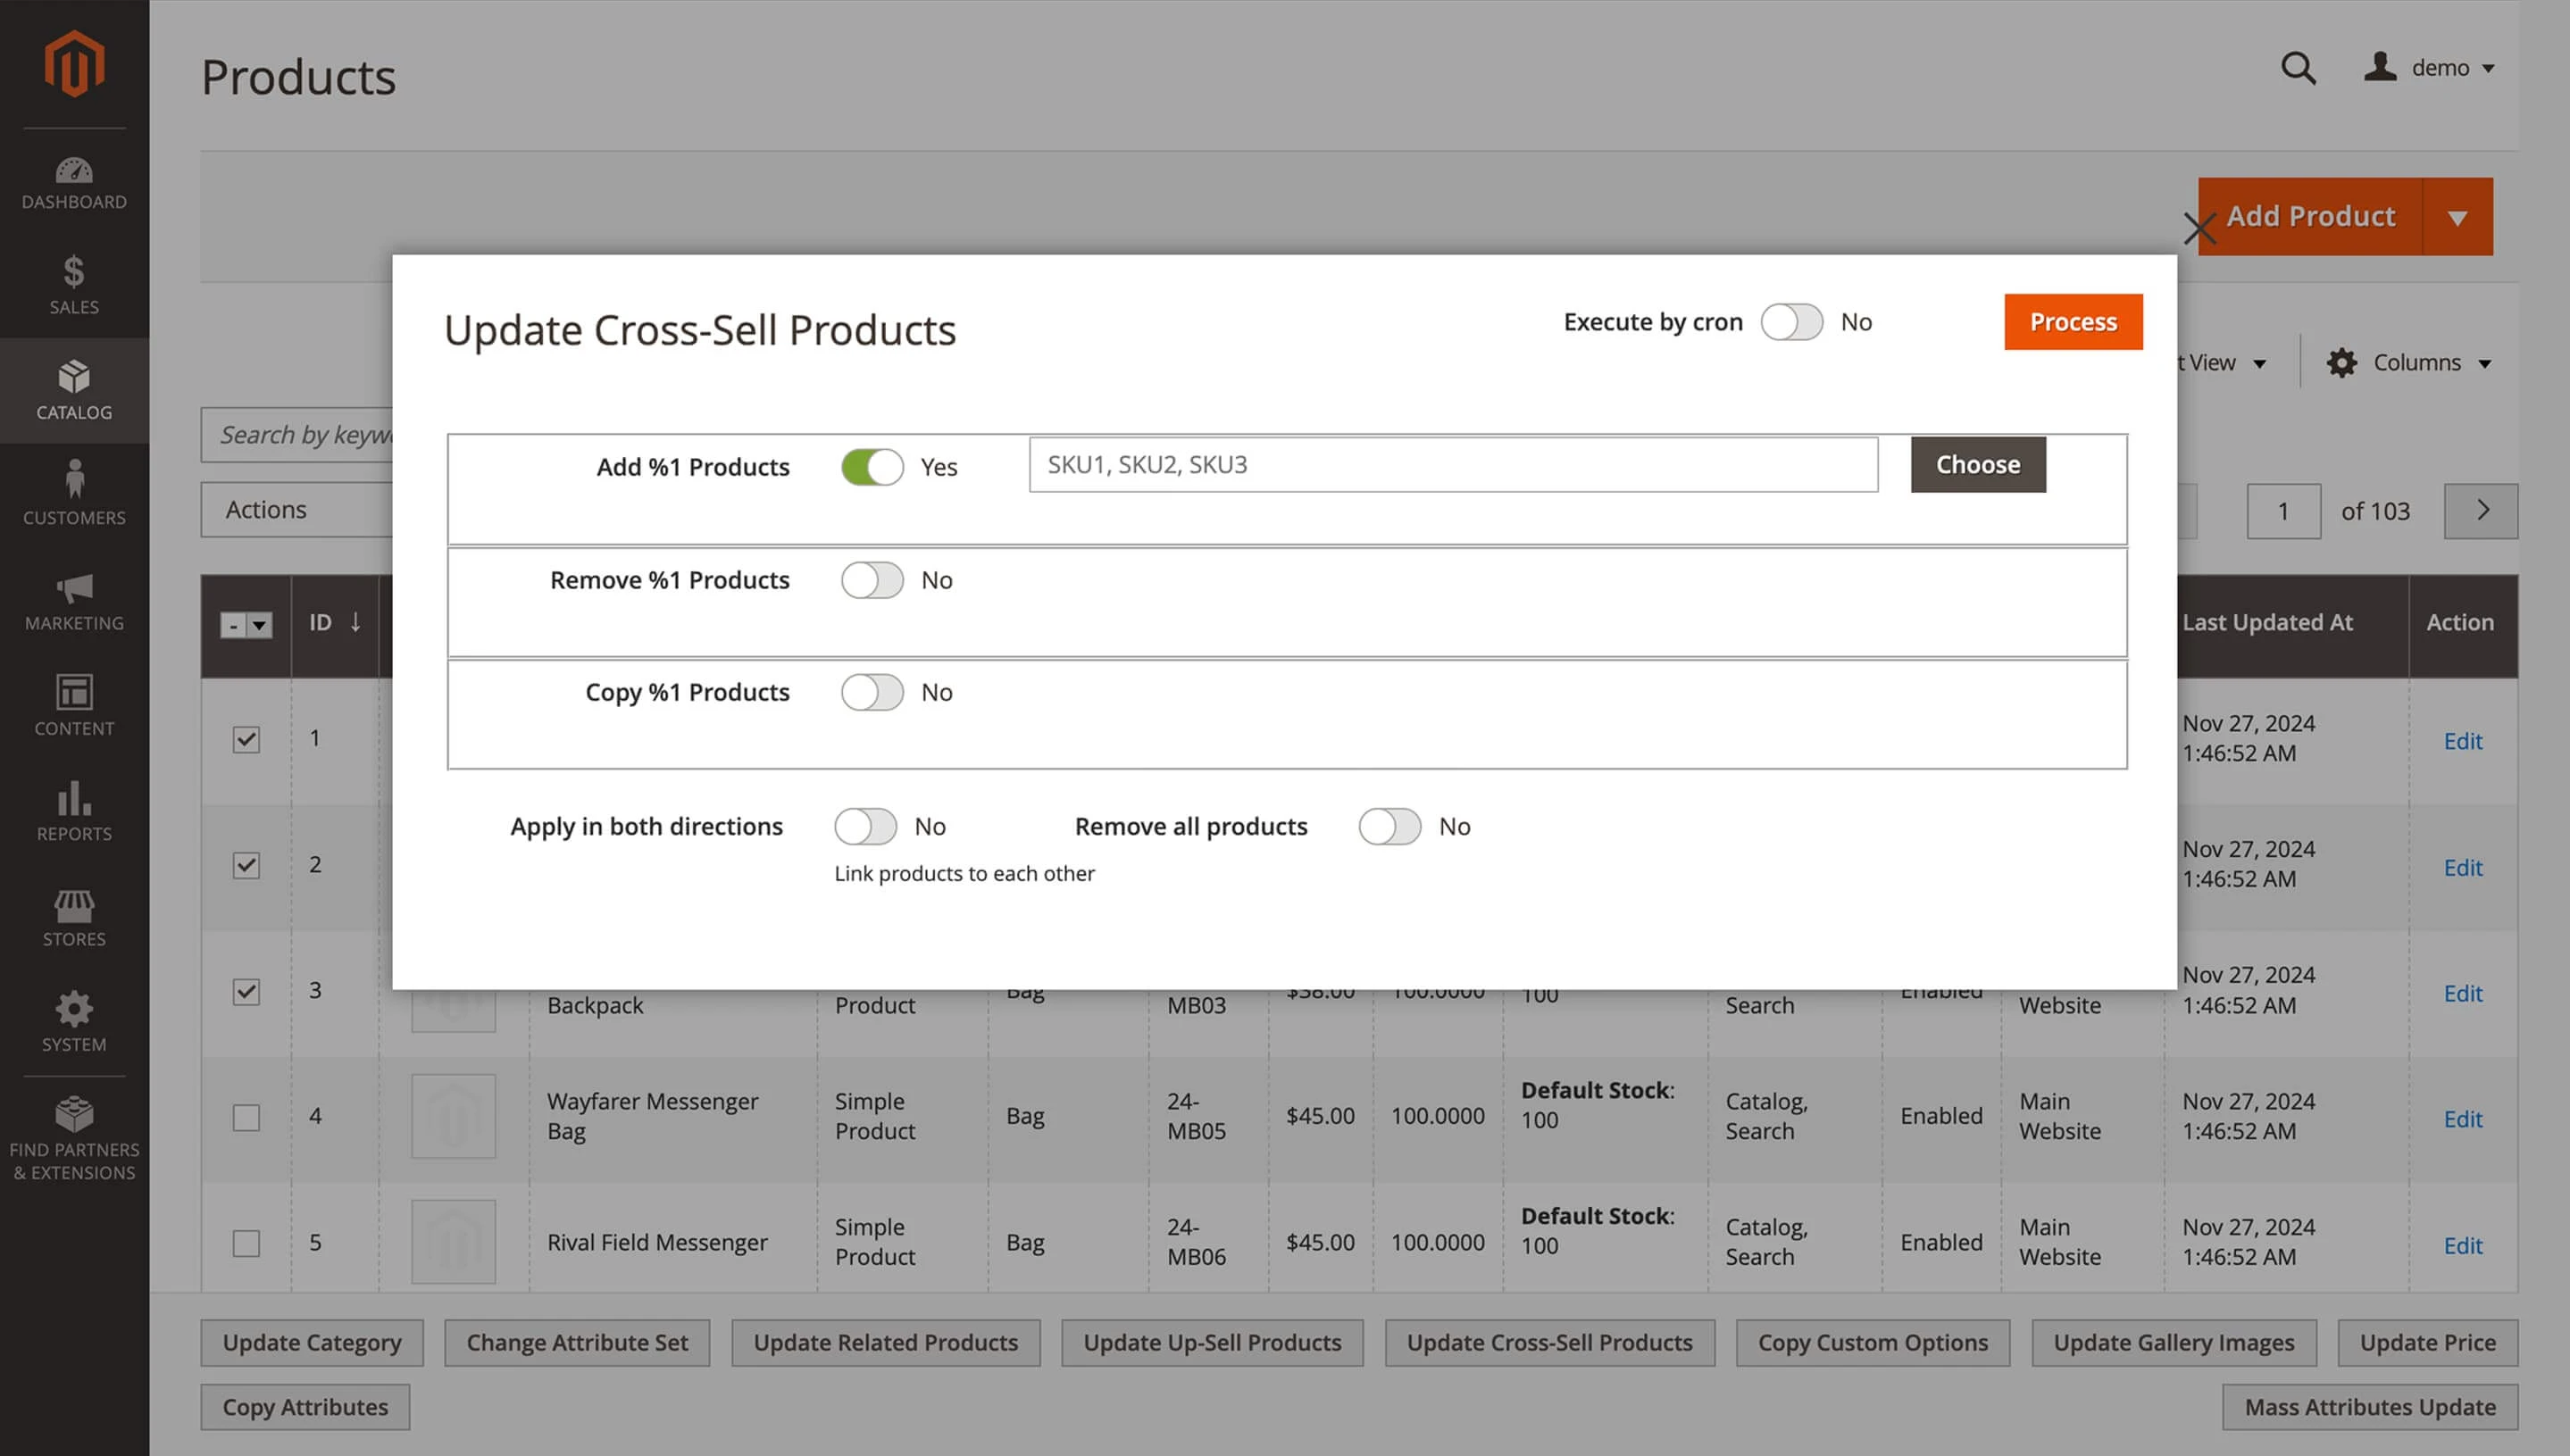Edit the Rival Field Messenger product
The height and width of the screenshot is (1456, 2570).
[x=2463, y=1245]
